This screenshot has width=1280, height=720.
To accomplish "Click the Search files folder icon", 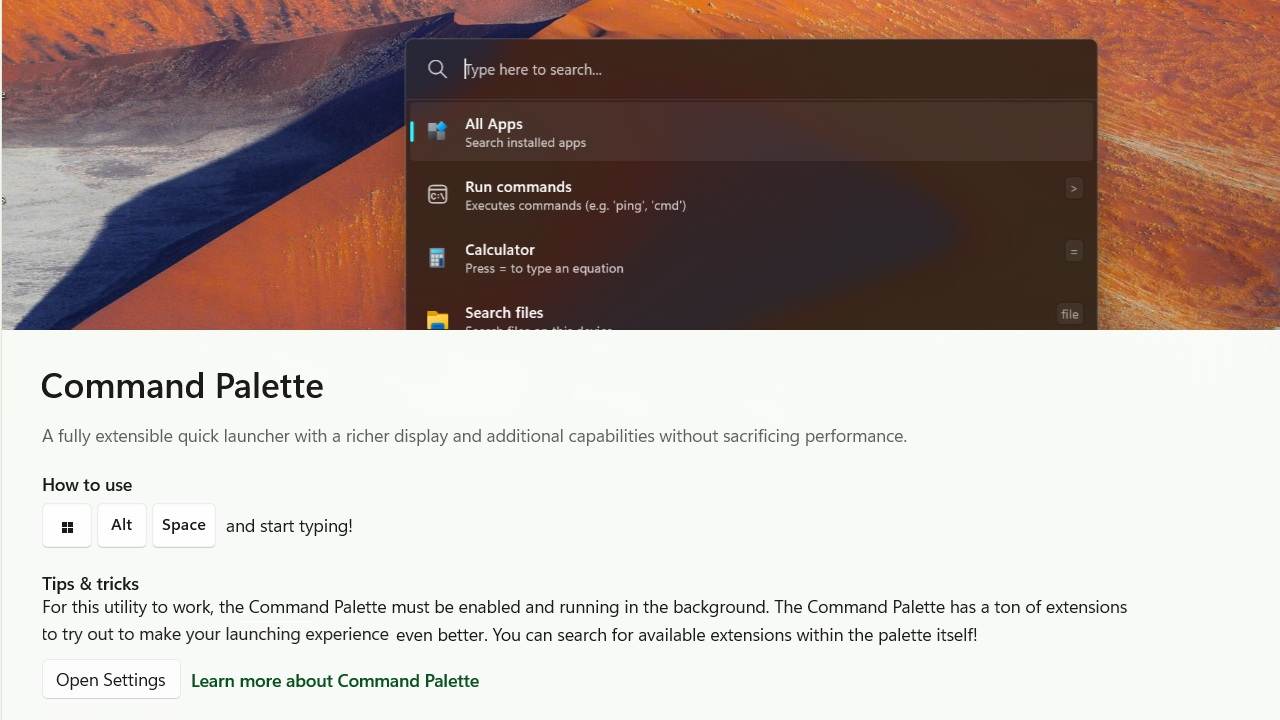I will 437,320.
